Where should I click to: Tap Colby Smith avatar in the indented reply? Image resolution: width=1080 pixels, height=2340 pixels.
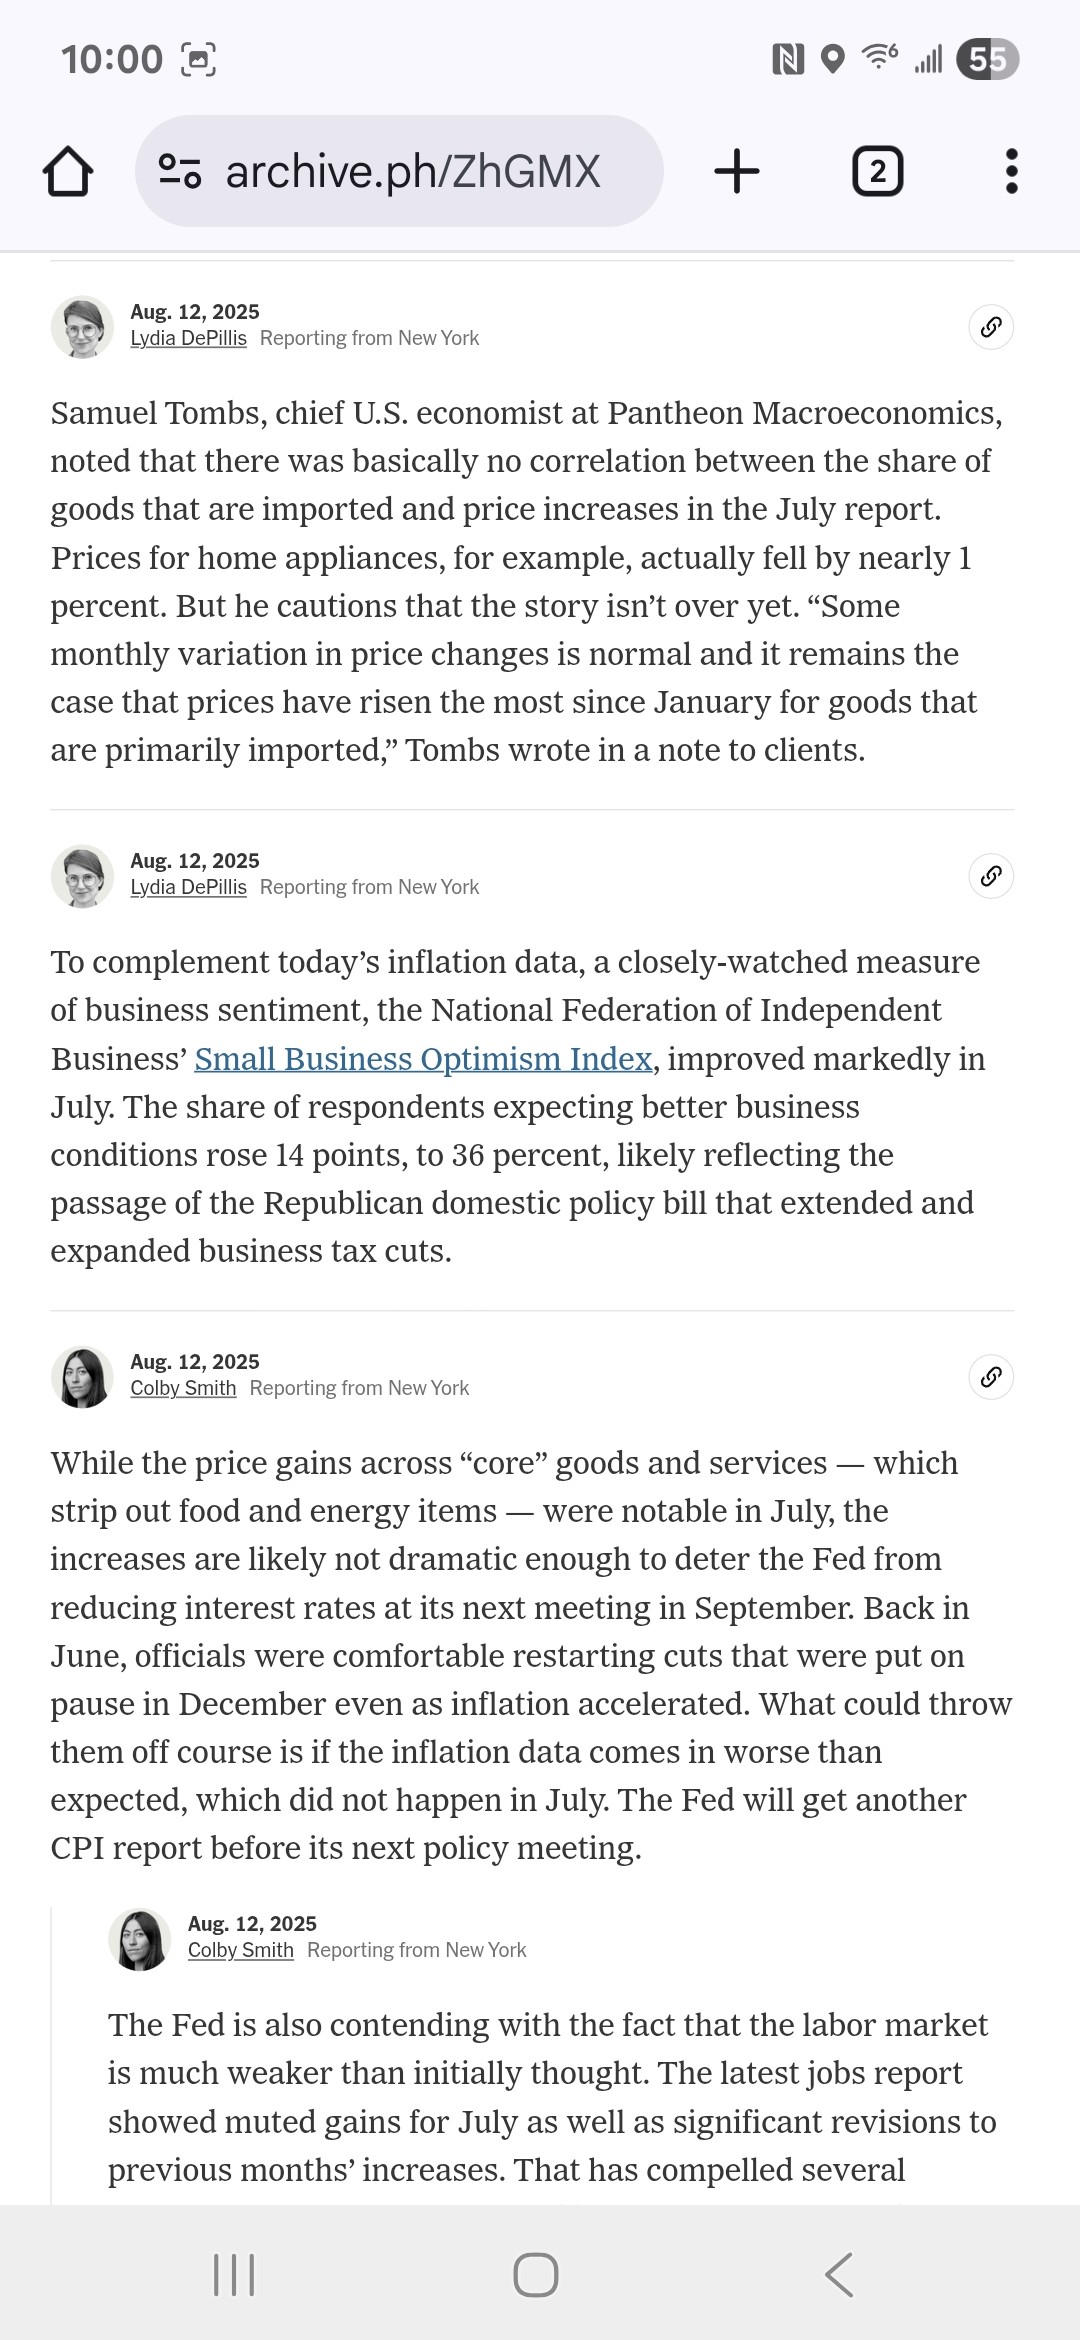[x=139, y=1939]
